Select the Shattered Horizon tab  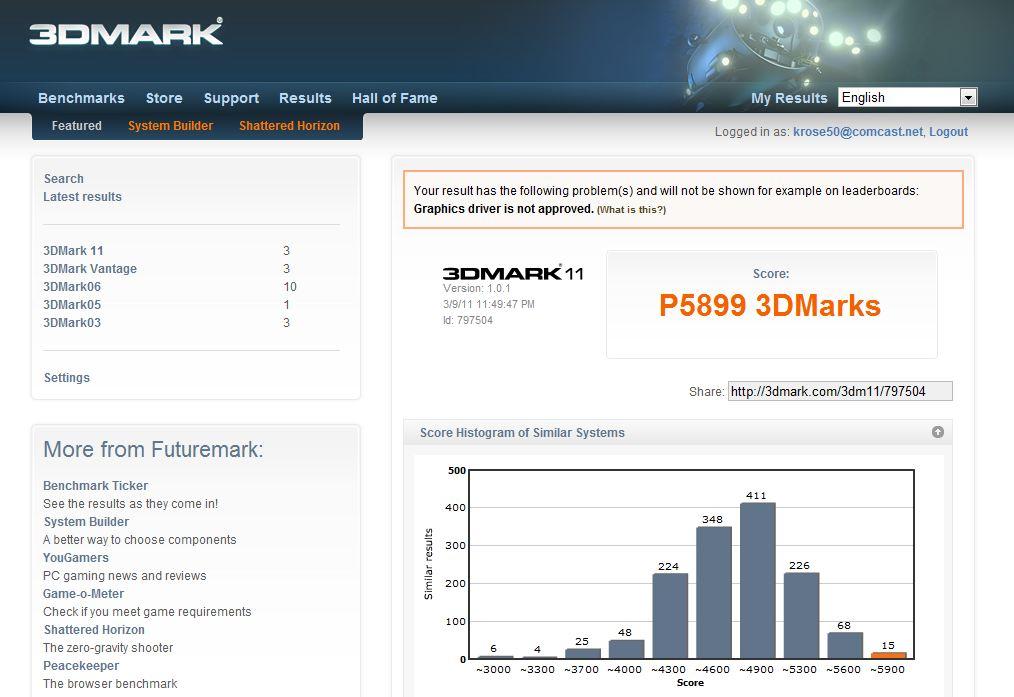289,125
